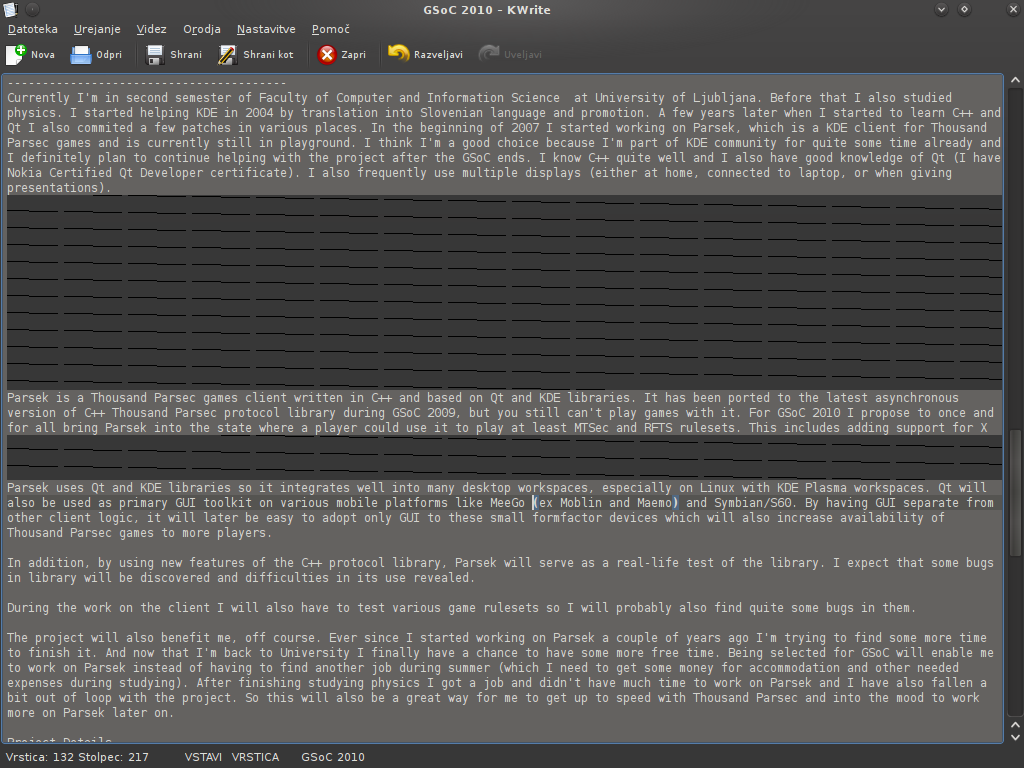The height and width of the screenshot is (768, 1024).
Task: Click the Vrstica/Stolpec position label in status bar
Action: [77, 757]
